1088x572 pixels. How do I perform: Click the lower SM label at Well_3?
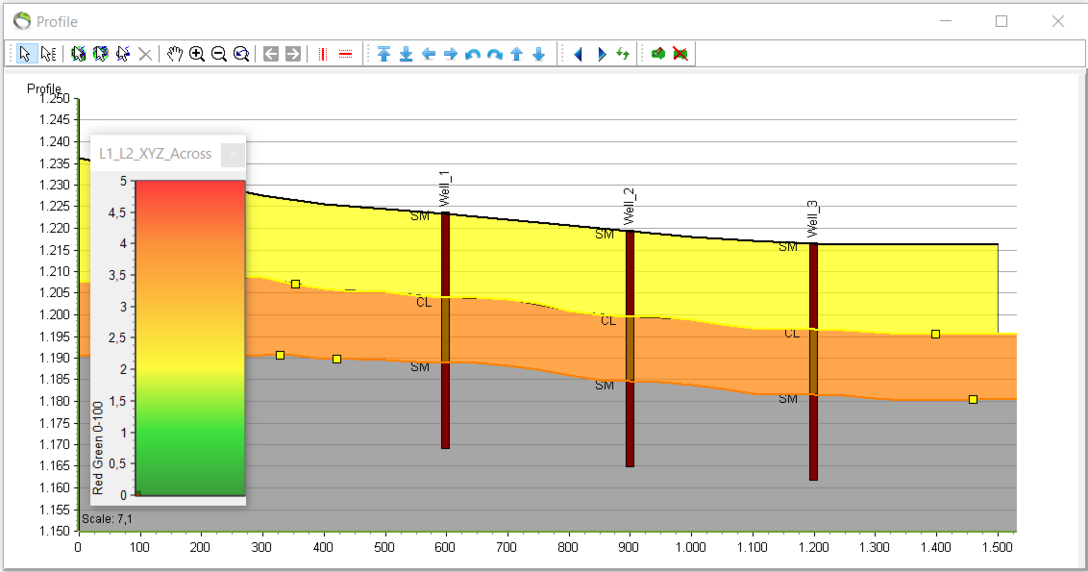tap(788, 399)
